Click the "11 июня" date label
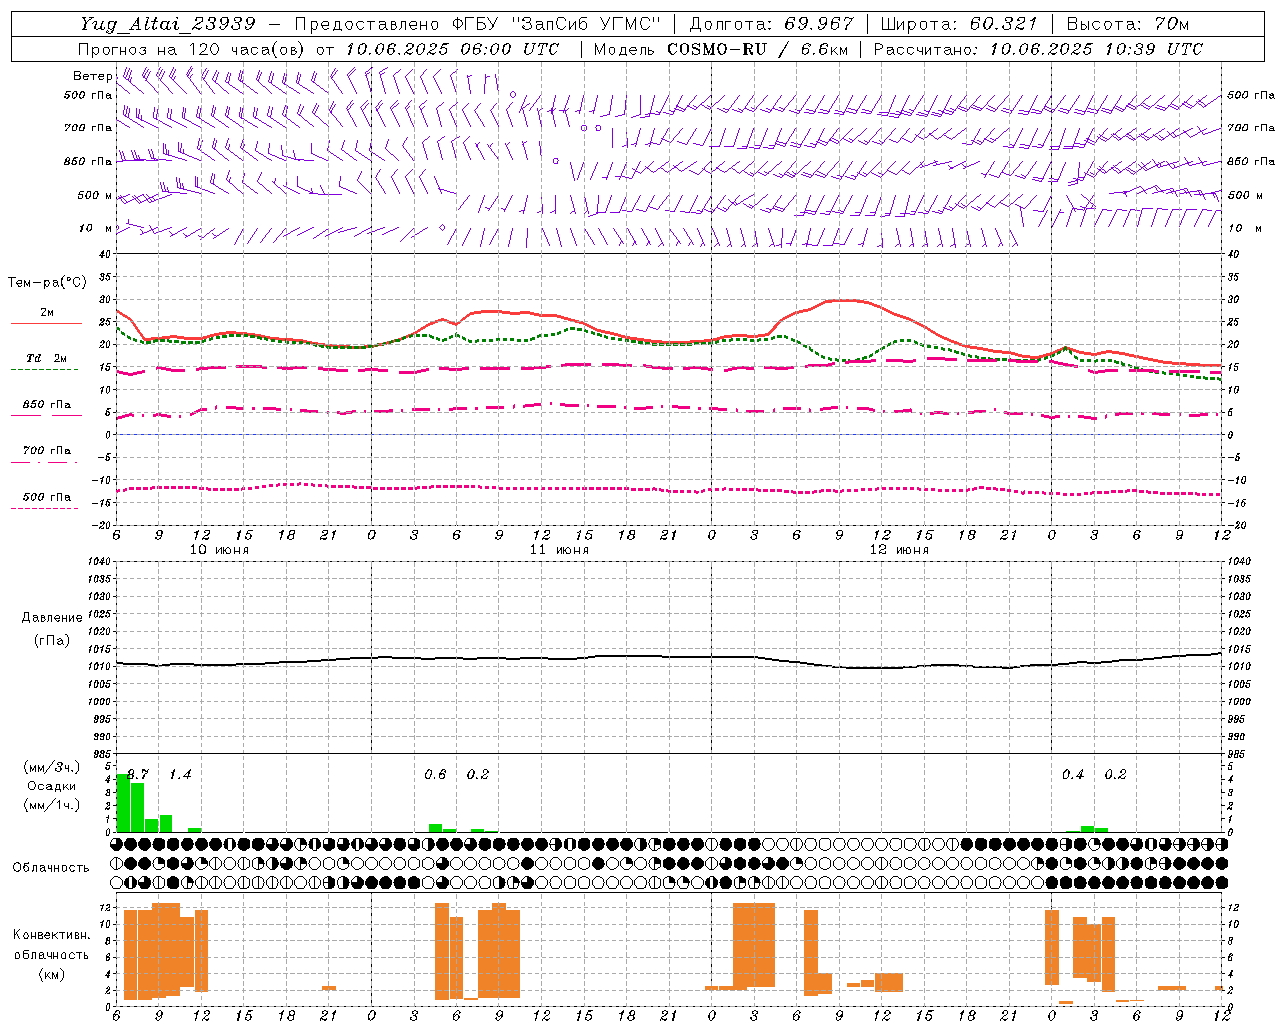The height and width of the screenshot is (1024, 1280). [559, 550]
